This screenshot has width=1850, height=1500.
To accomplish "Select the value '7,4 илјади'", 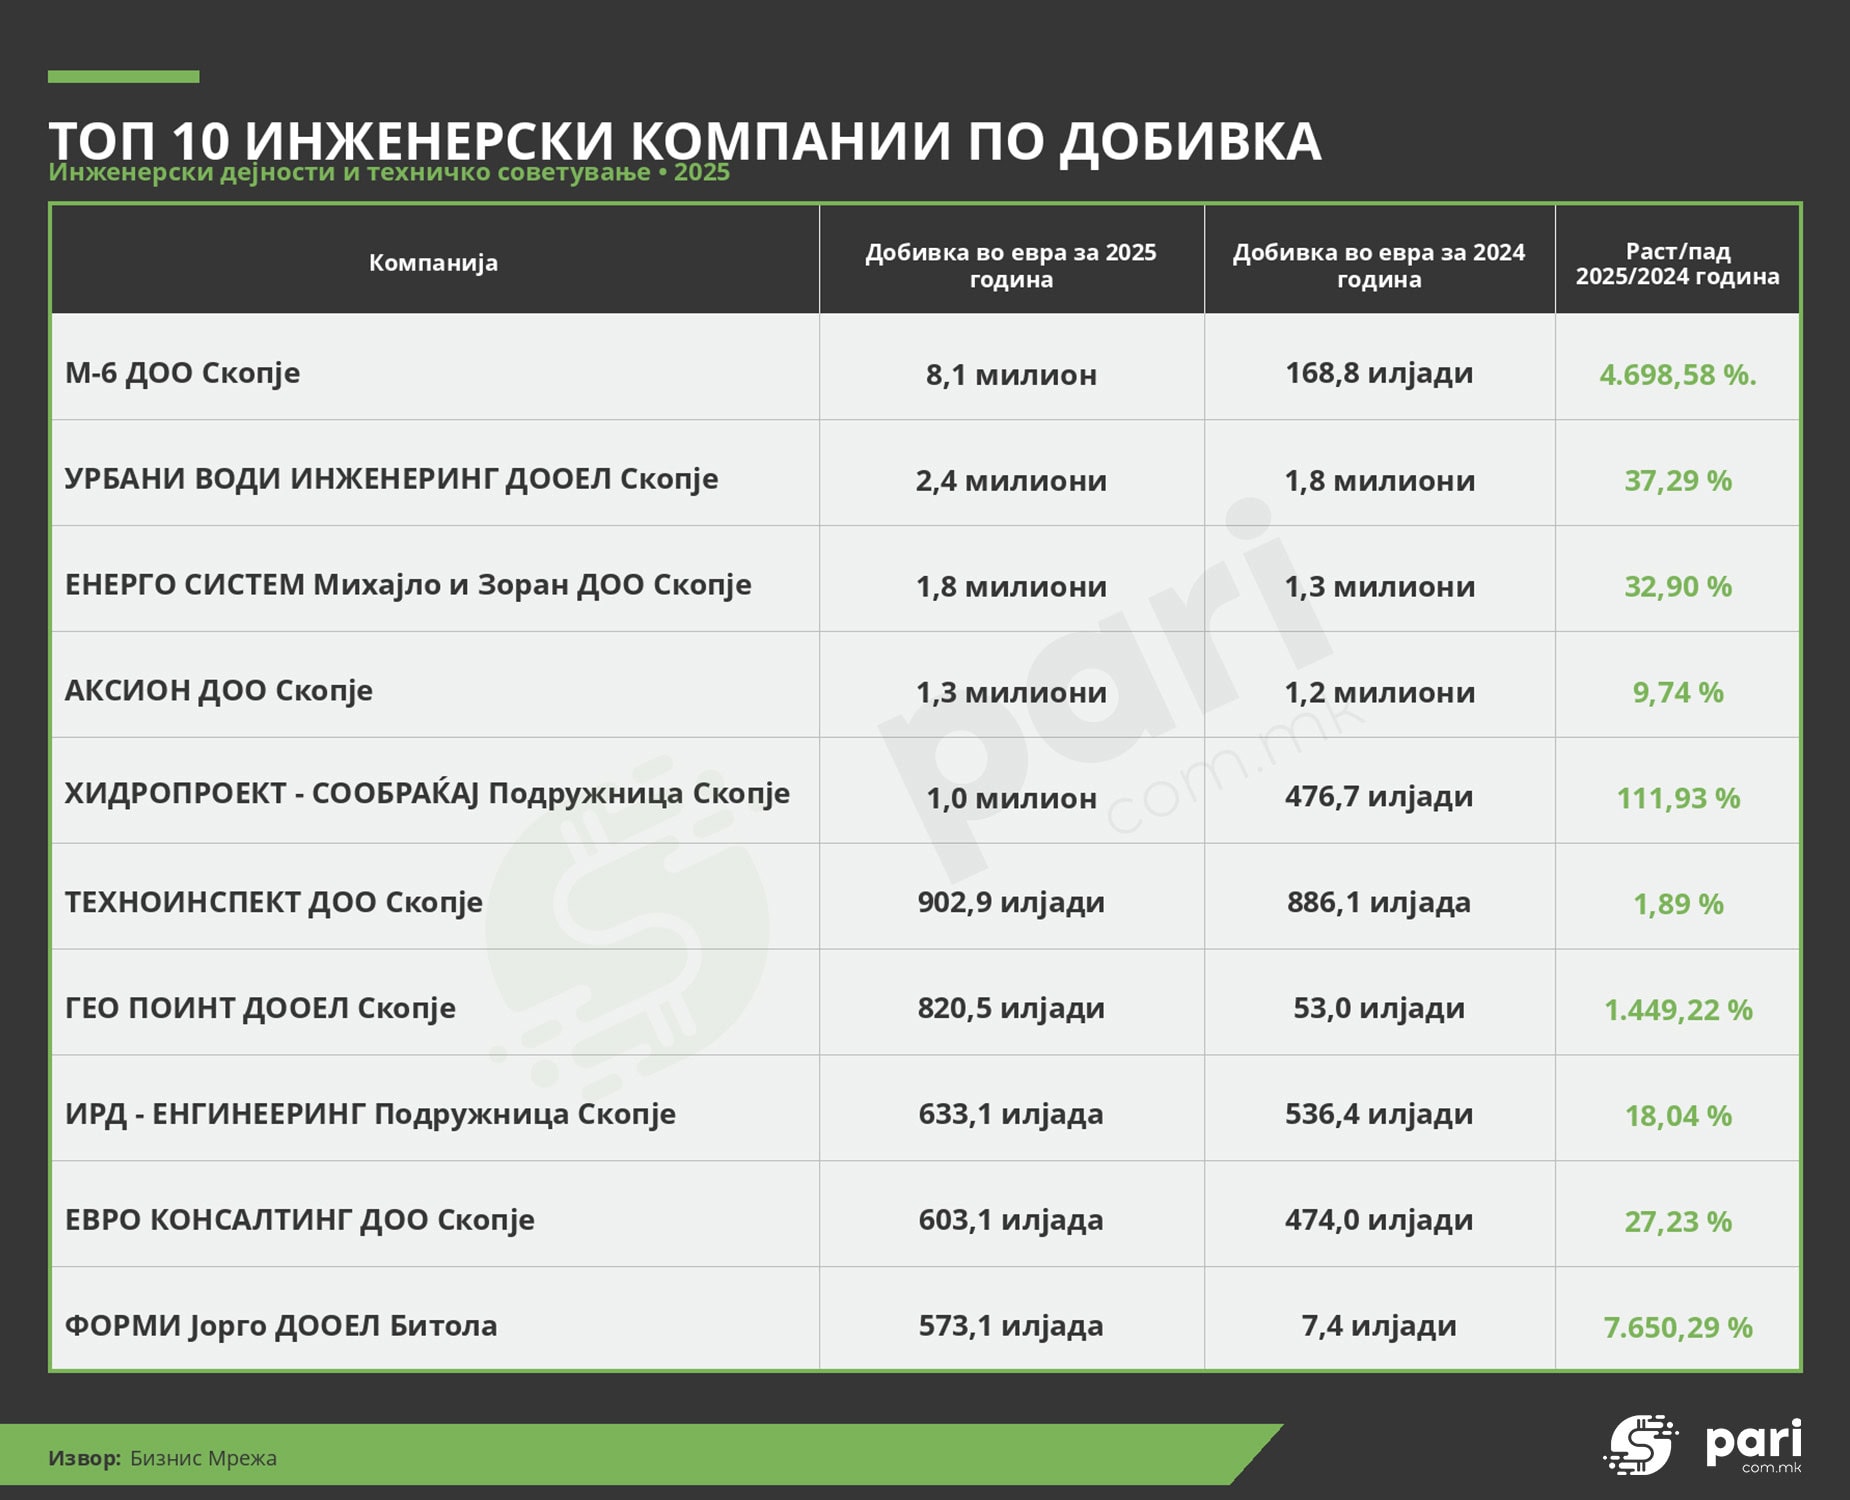I will (1379, 1327).
